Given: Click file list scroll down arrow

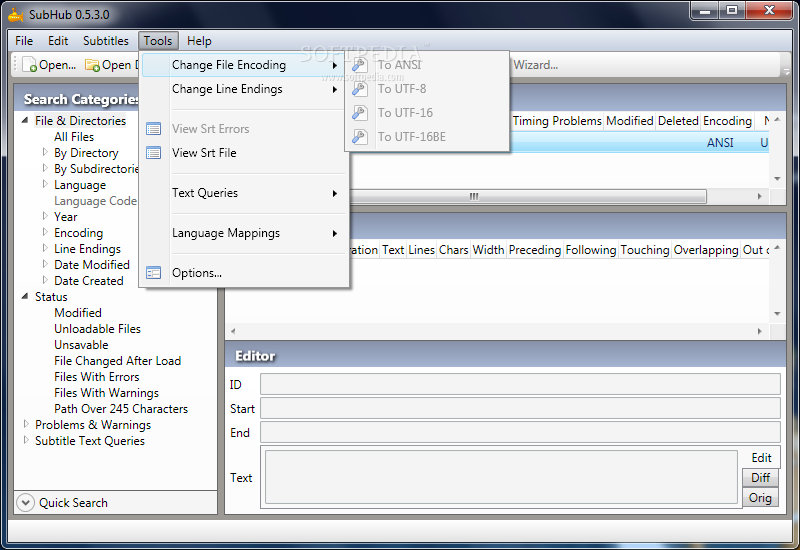Looking at the screenshot, I should 777,179.
